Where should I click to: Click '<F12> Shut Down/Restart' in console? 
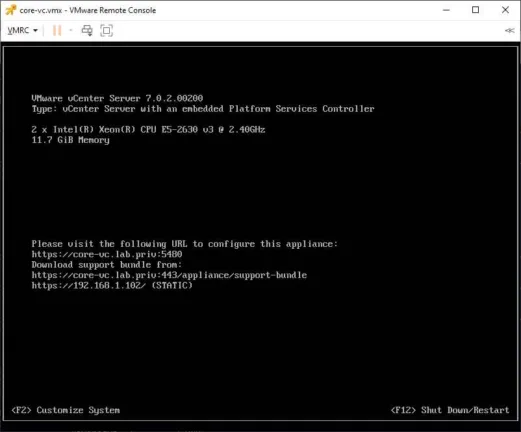point(450,410)
